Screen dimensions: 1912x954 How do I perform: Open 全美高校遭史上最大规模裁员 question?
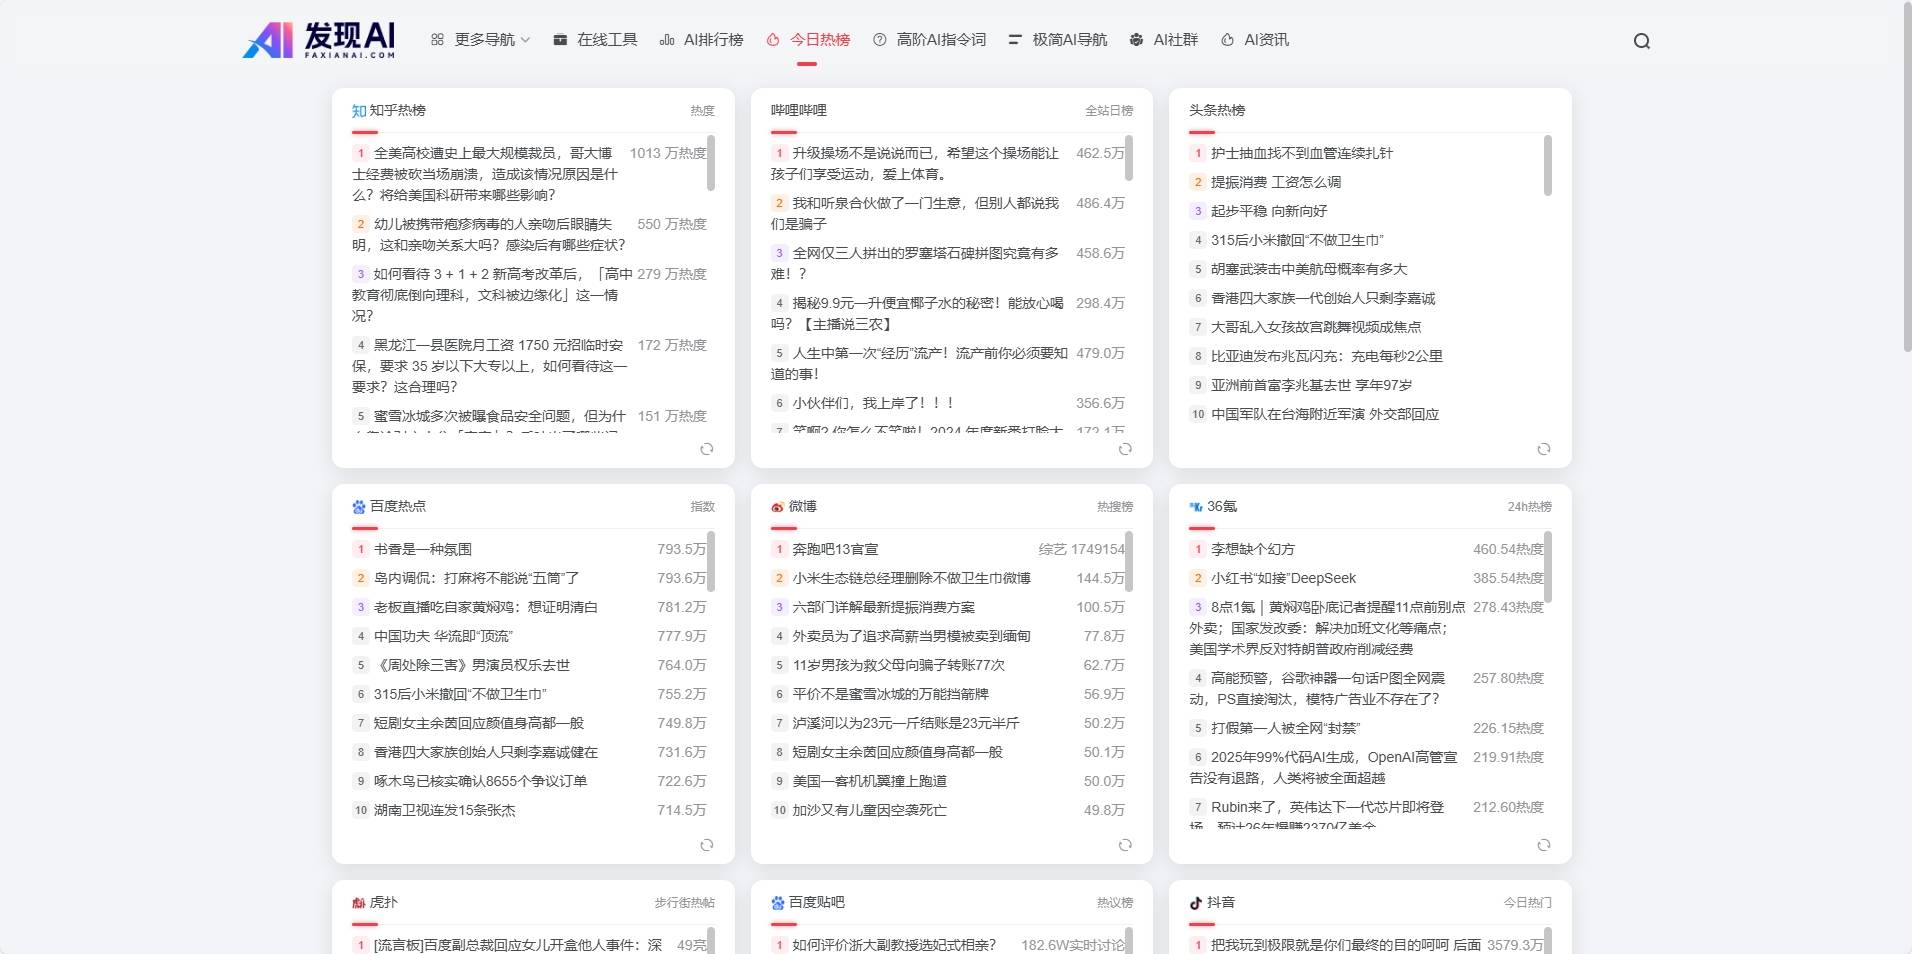(485, 174)
